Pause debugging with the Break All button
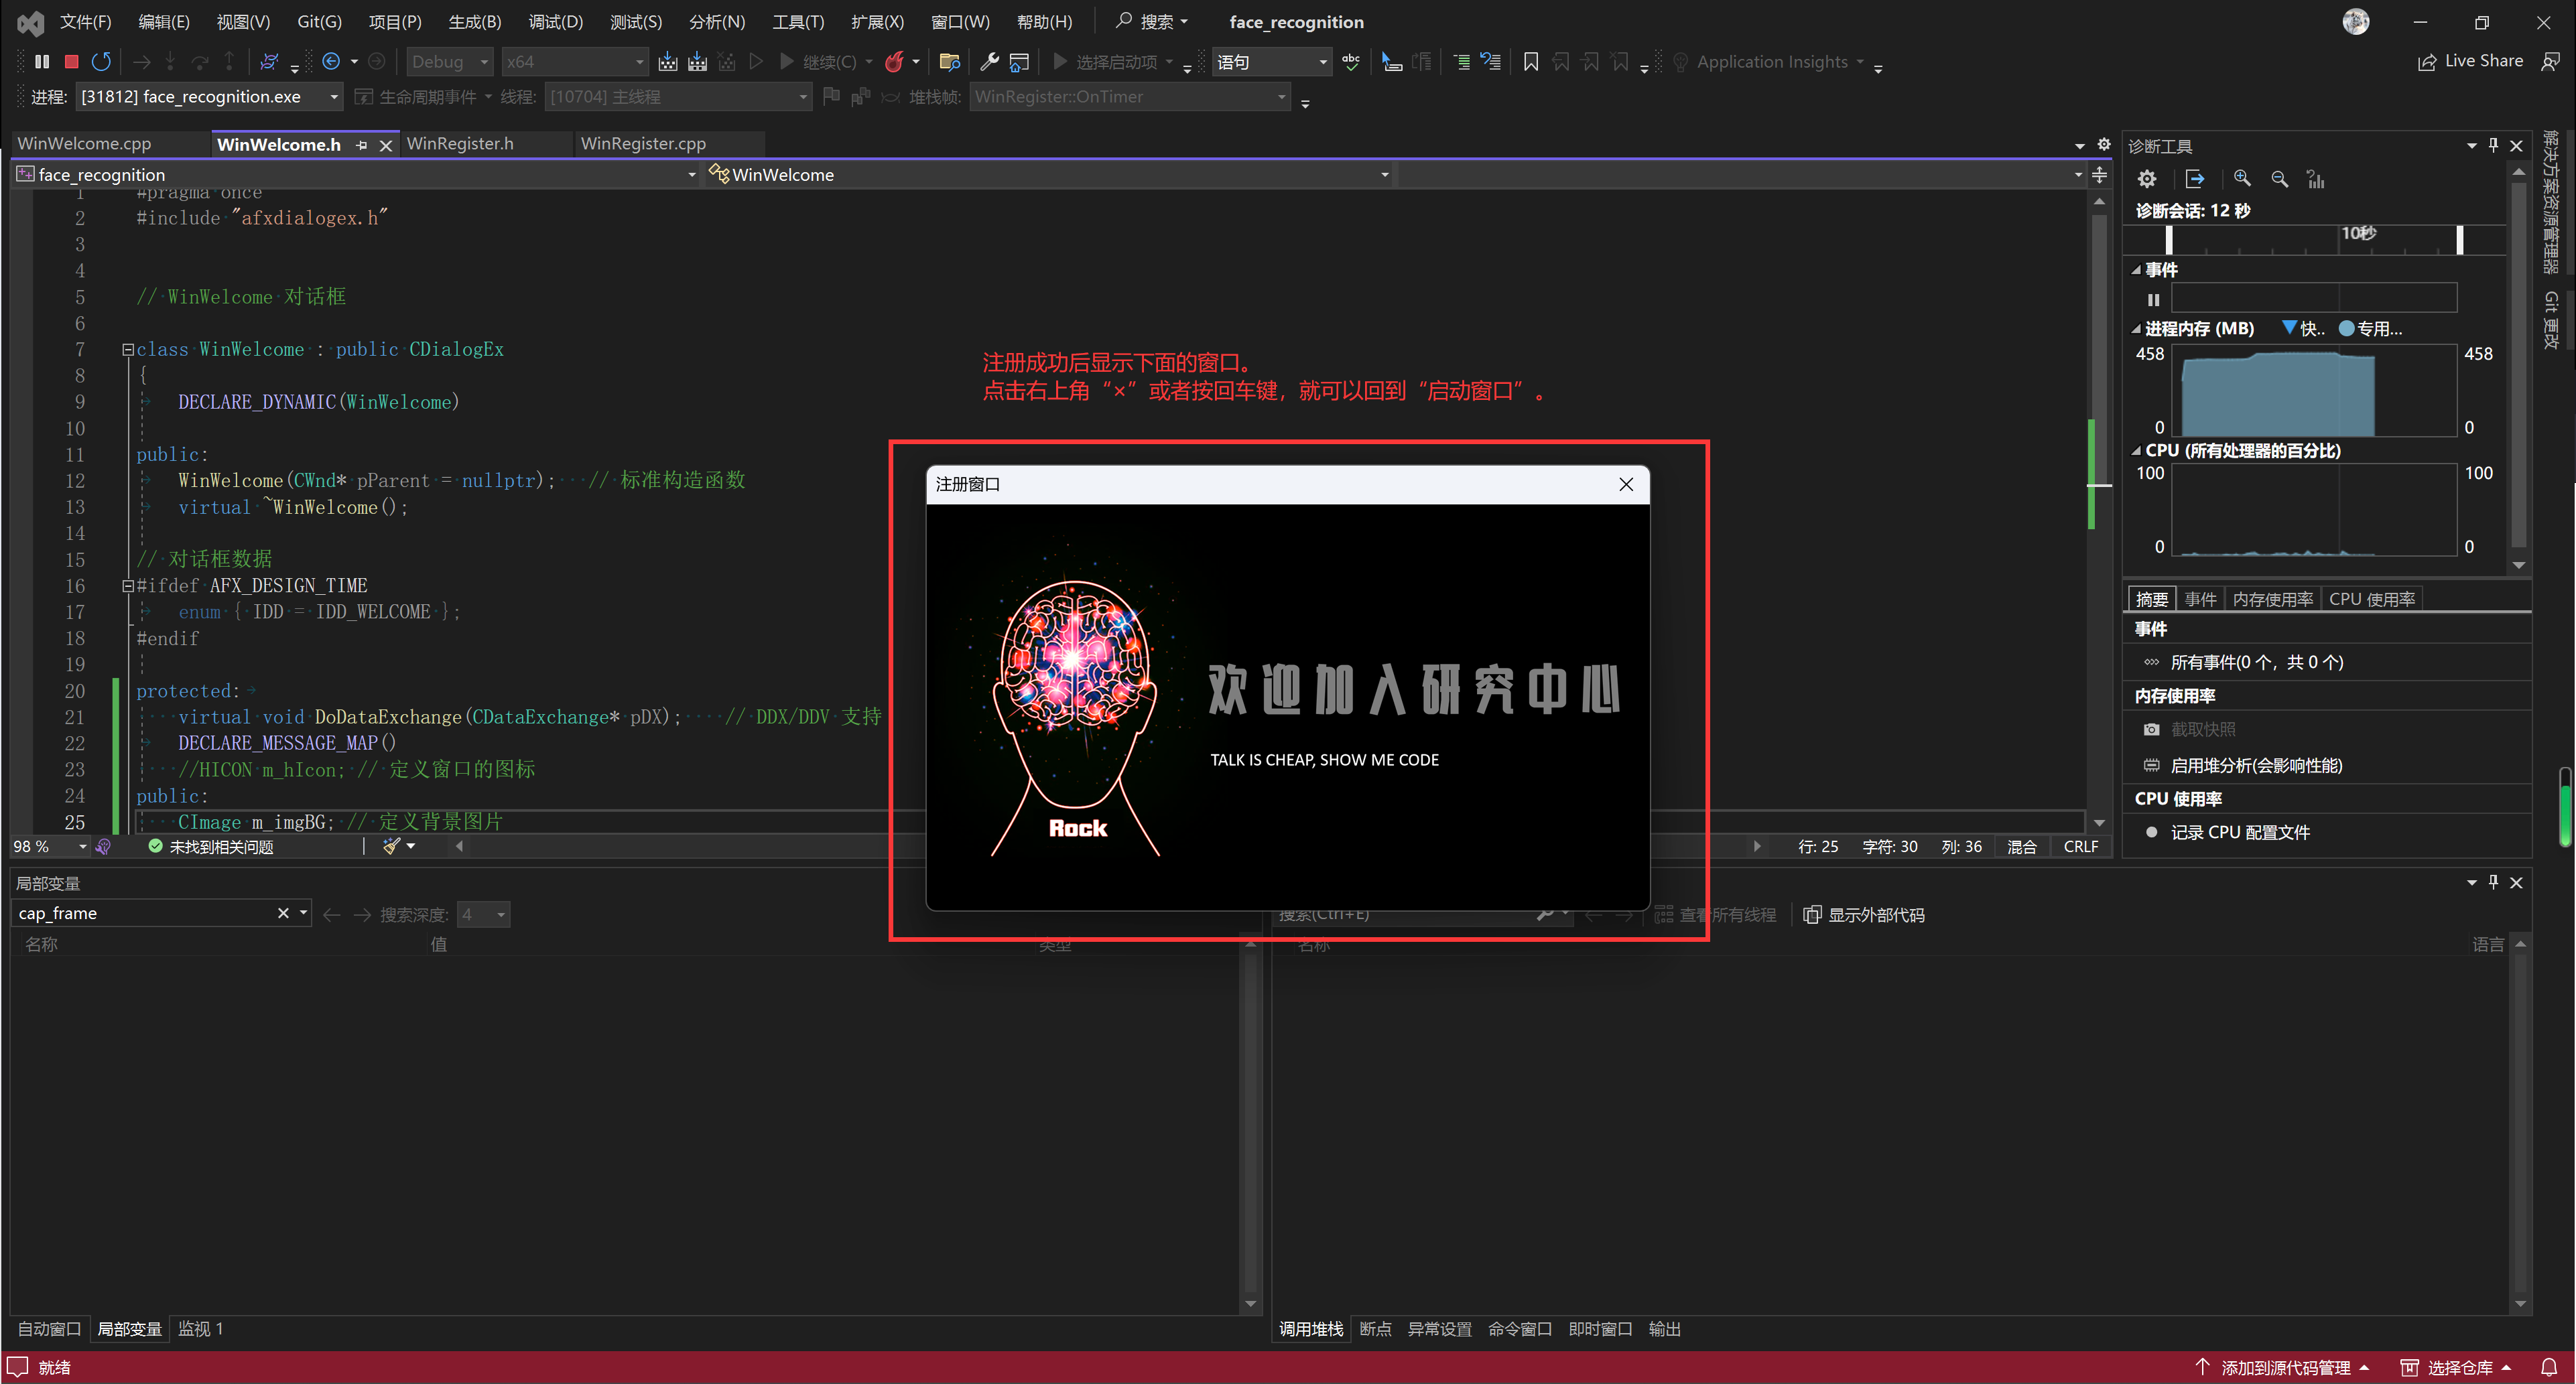The width and height of the screenshot is (2576, 1384). tap(41, 62)
